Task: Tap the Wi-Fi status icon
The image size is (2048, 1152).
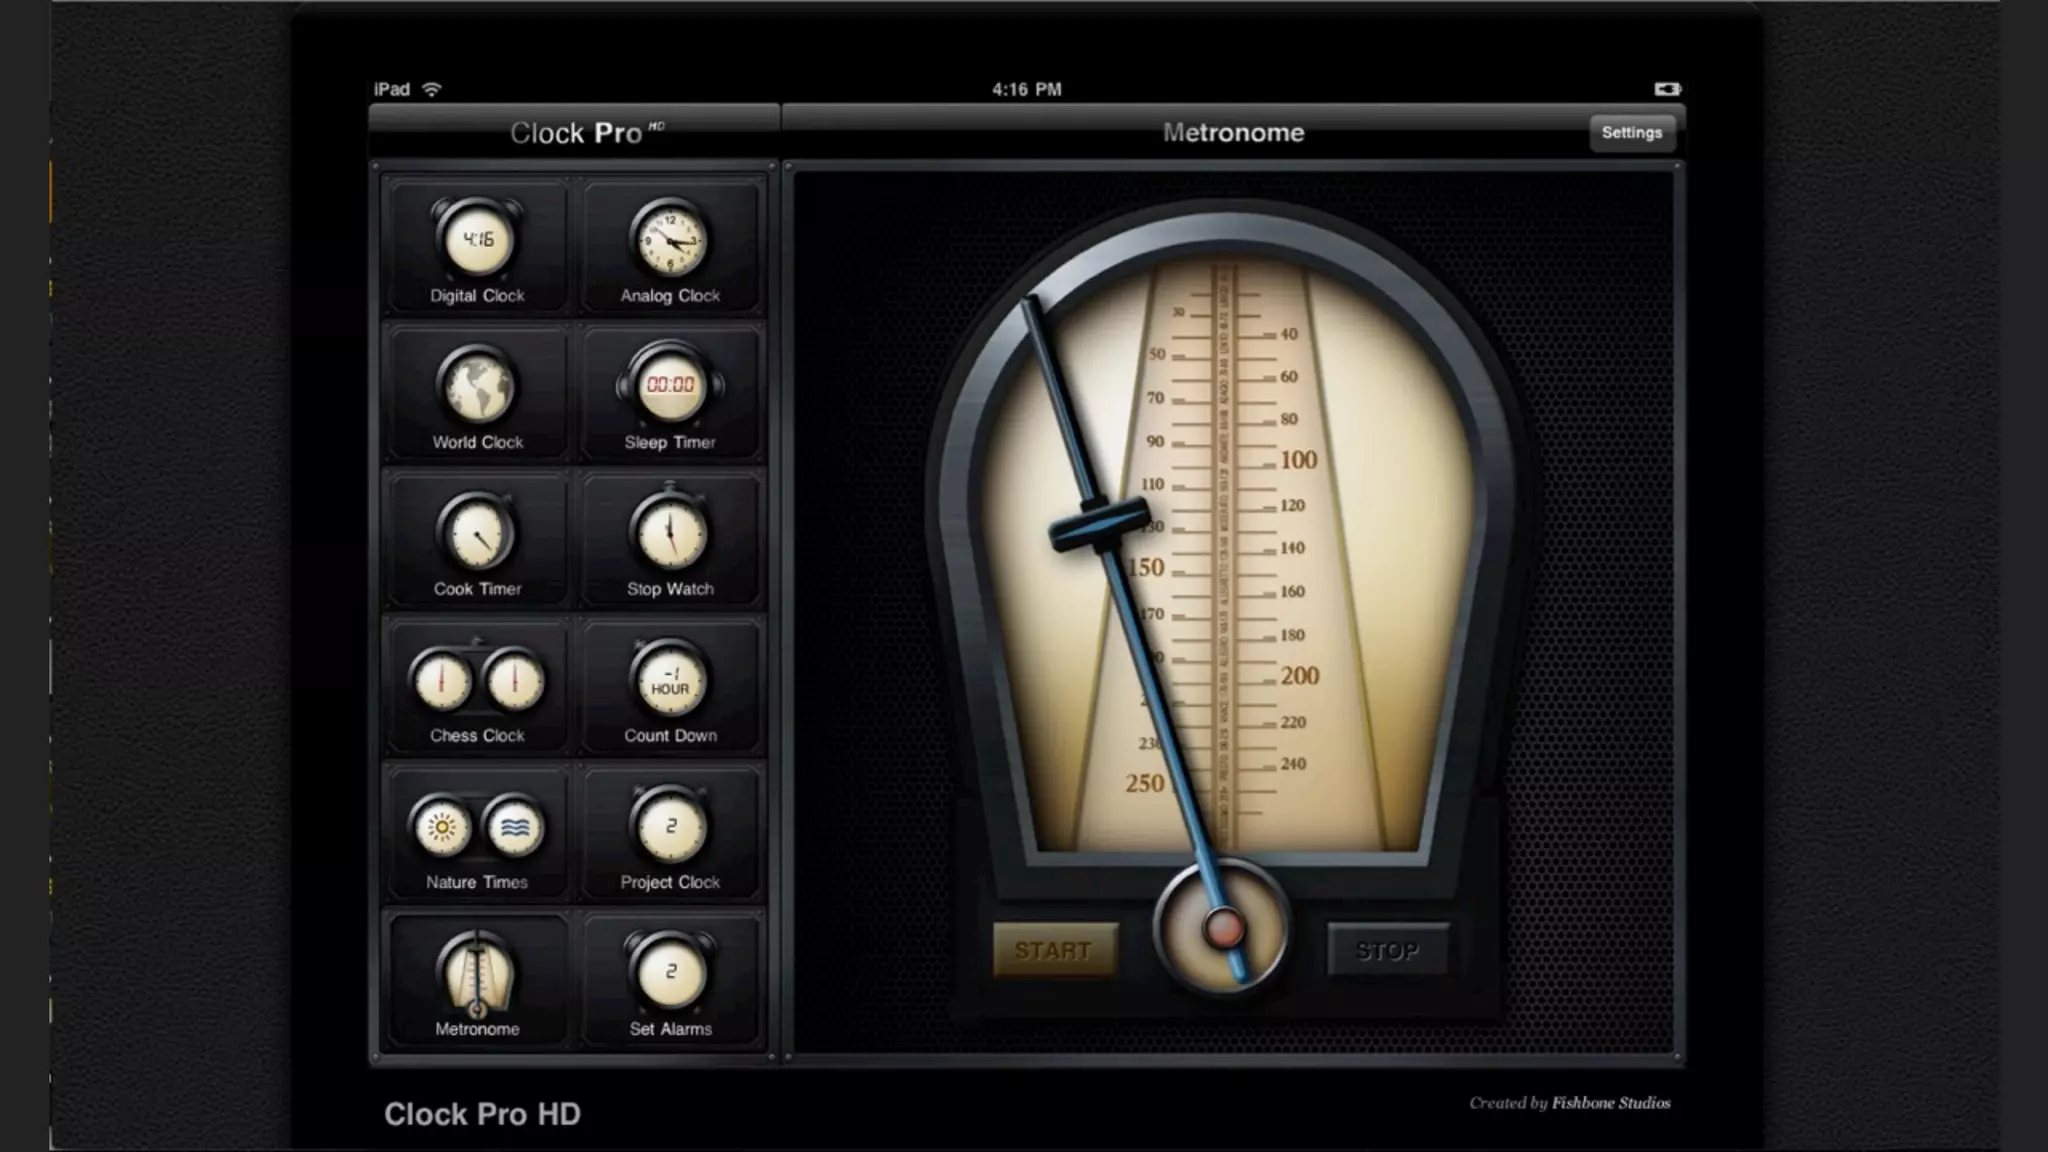Action: click(x=431, y=89)
